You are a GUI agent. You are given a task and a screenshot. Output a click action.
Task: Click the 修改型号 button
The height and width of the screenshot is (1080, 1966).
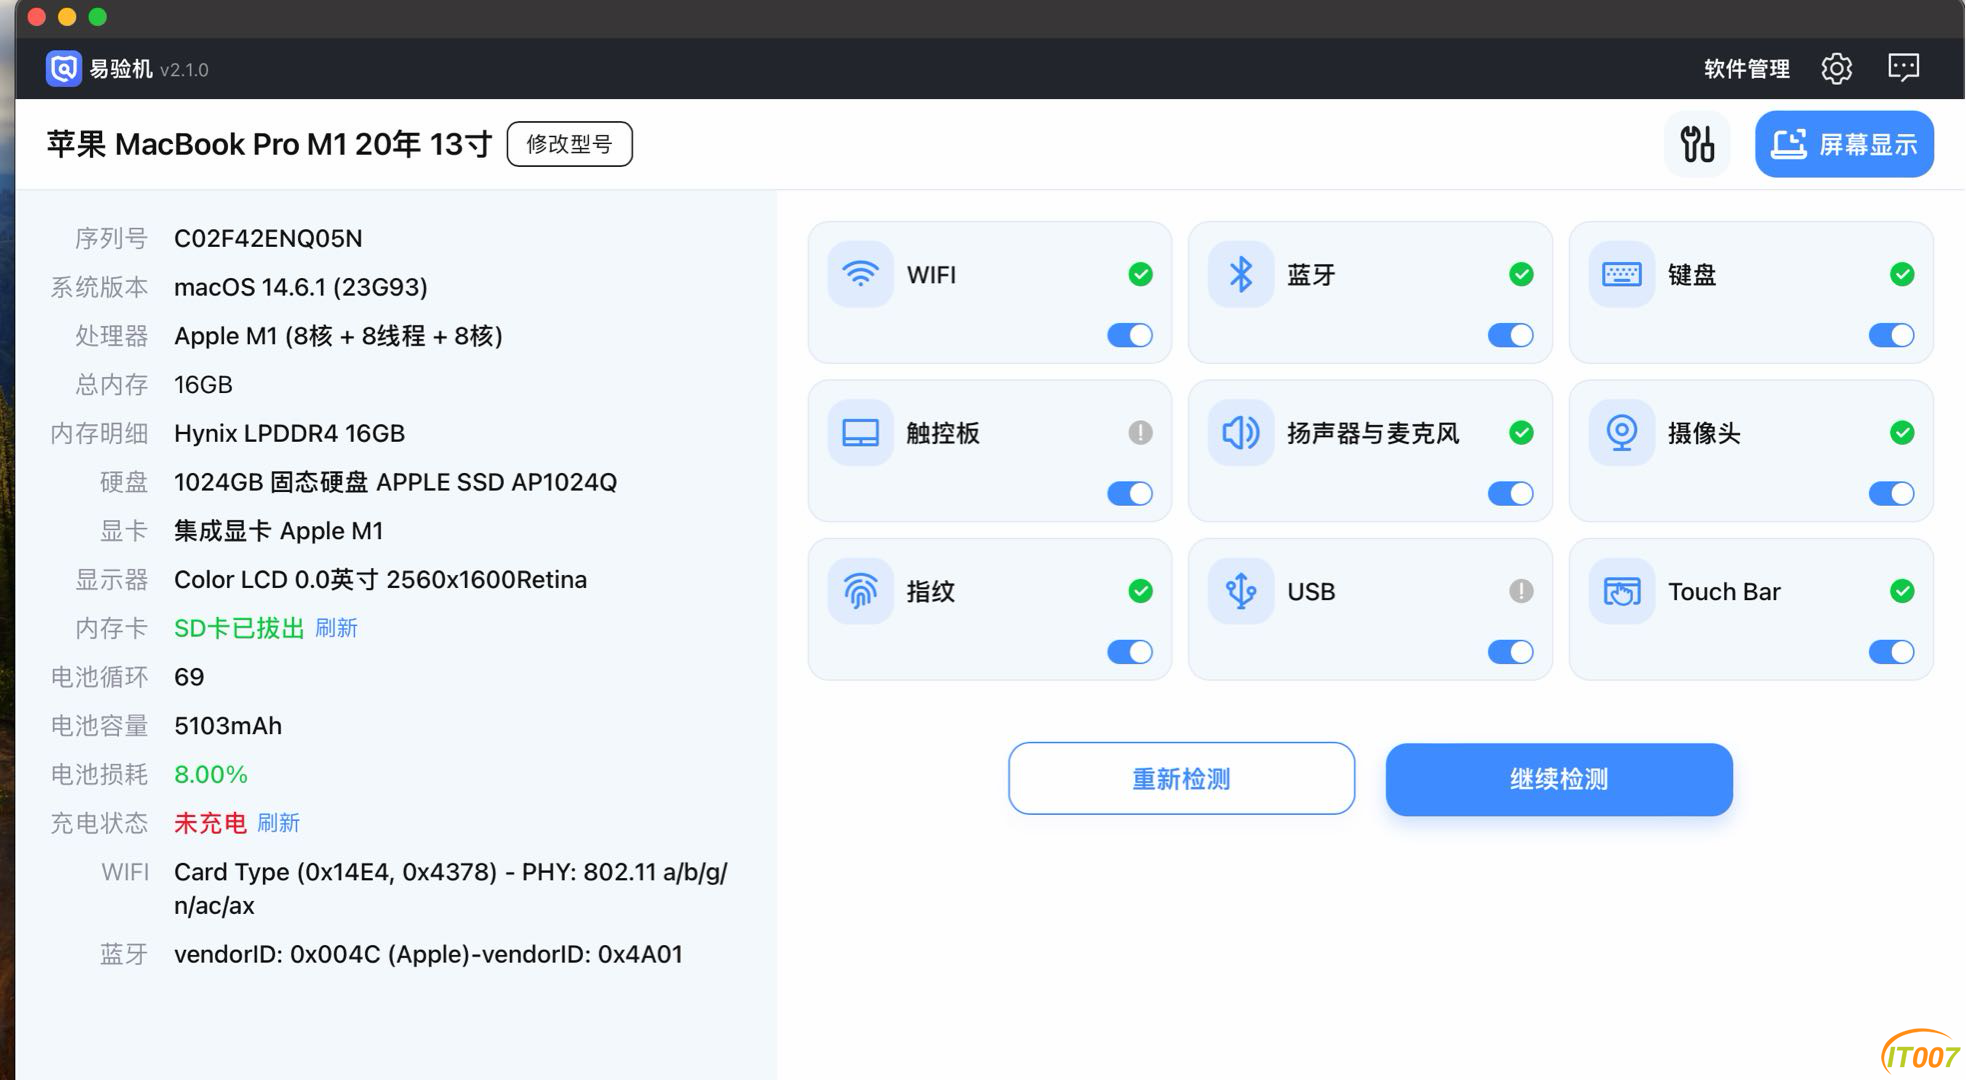tap(569, 144)
